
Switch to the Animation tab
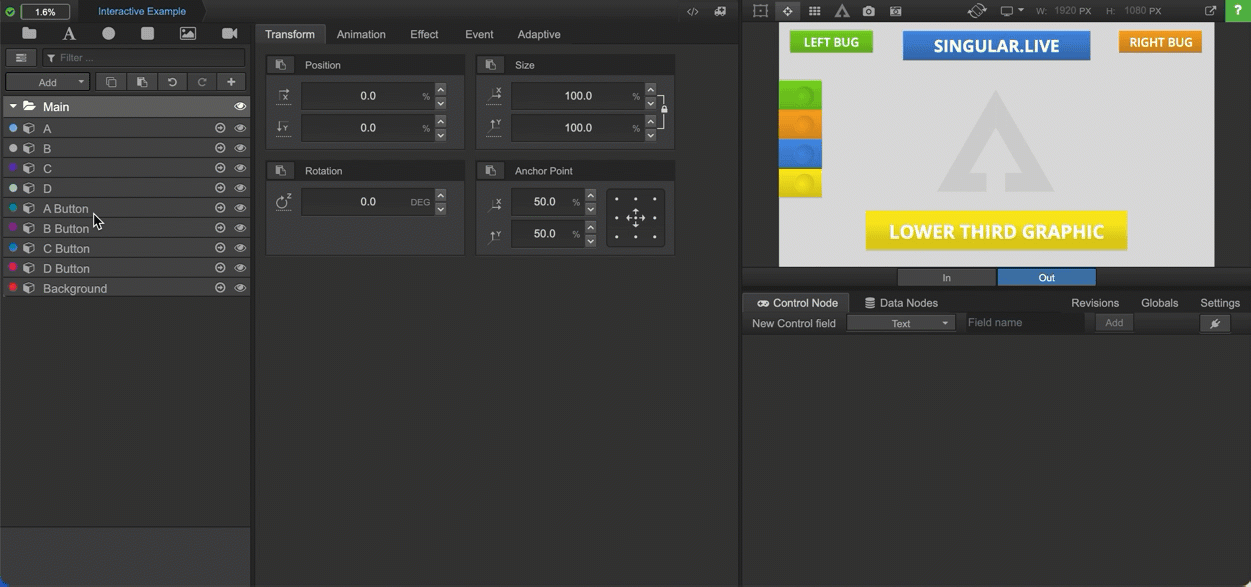click(x=361, y=34)
